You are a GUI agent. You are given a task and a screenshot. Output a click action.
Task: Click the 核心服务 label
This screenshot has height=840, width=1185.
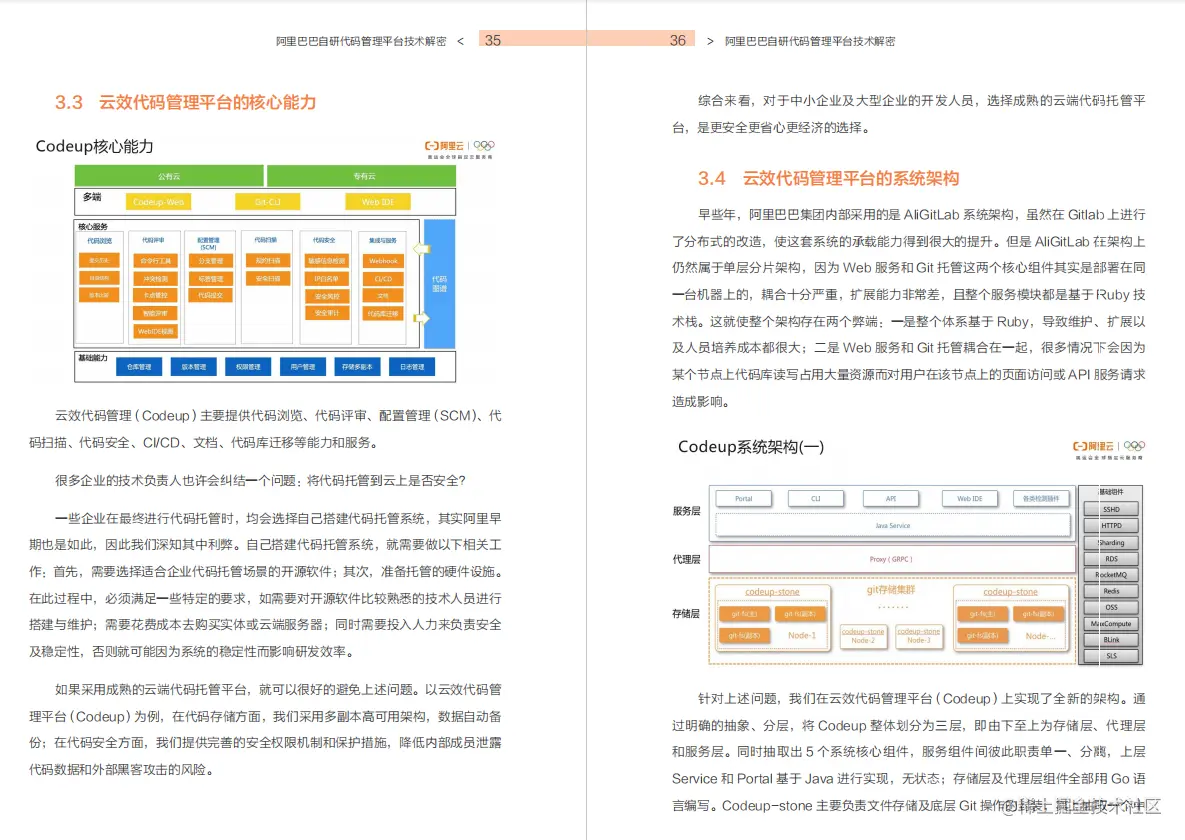[x=93, y=226]
